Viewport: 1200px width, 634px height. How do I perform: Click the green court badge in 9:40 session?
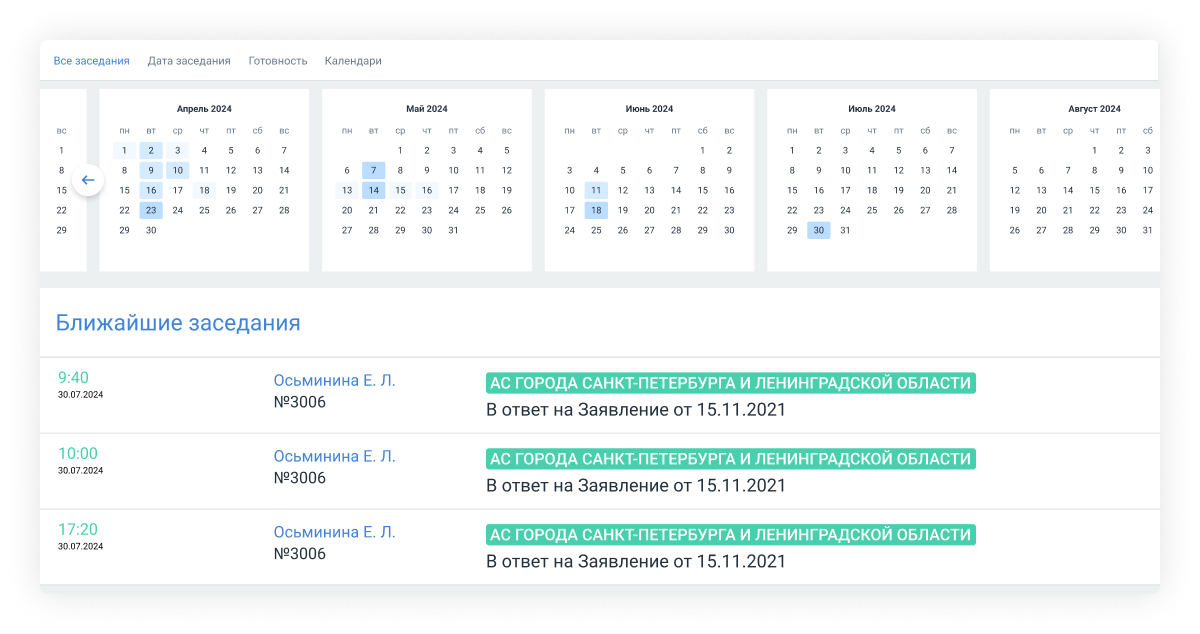[x=730, y=383]
